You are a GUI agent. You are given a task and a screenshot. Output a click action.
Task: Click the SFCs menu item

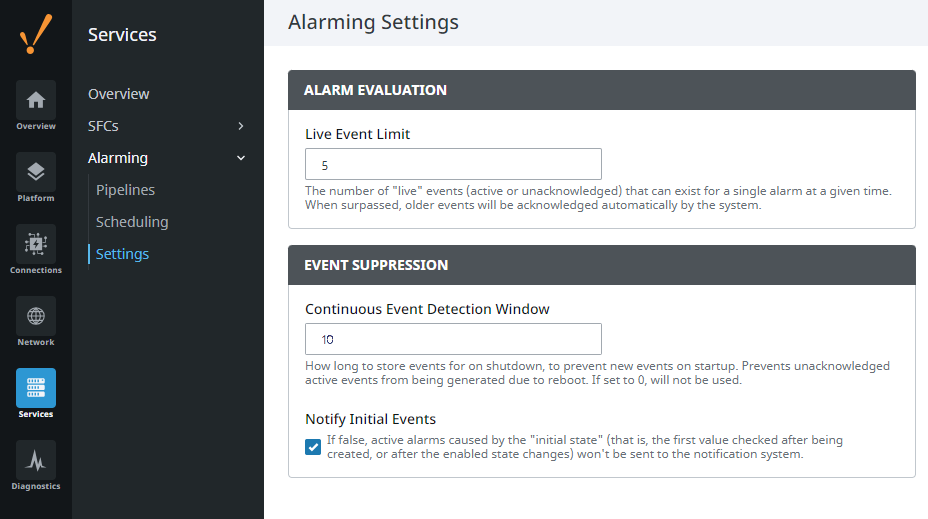[103, 126]
